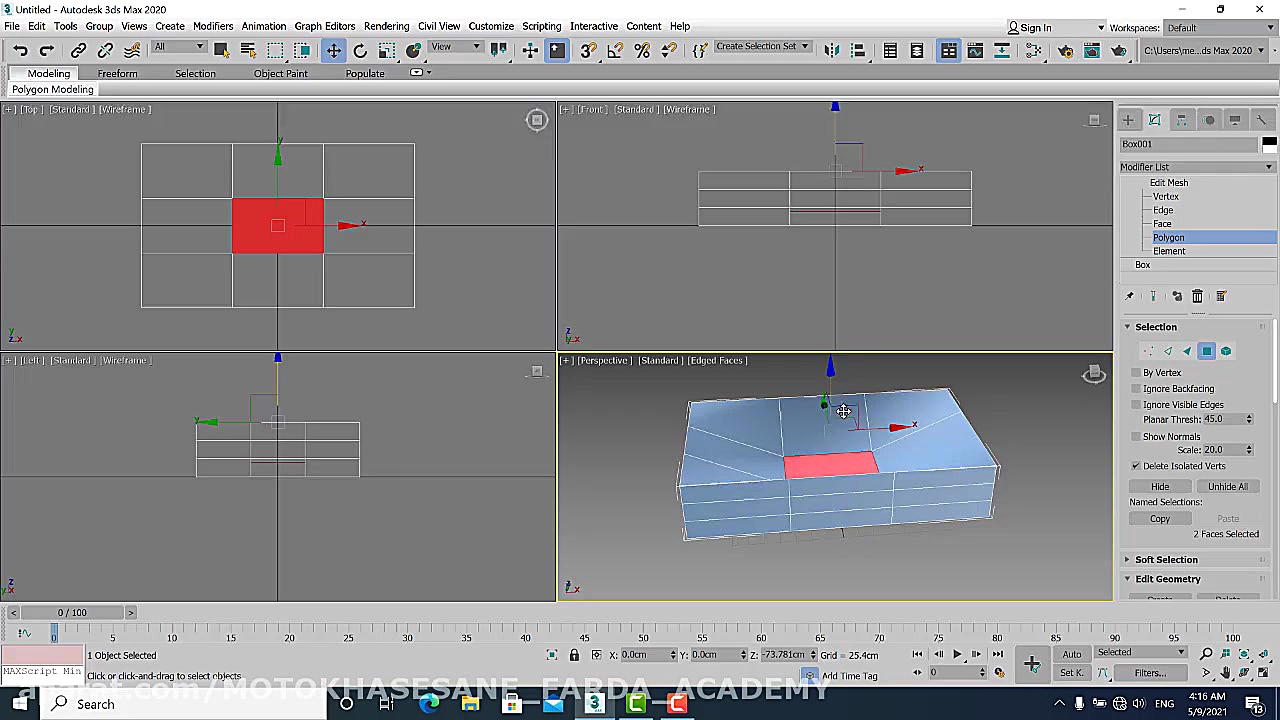The height and width of the screenshot is (720, 1280).
Task: Expand the Soft Selection rollout
Action: click(x=1166, y=560)
